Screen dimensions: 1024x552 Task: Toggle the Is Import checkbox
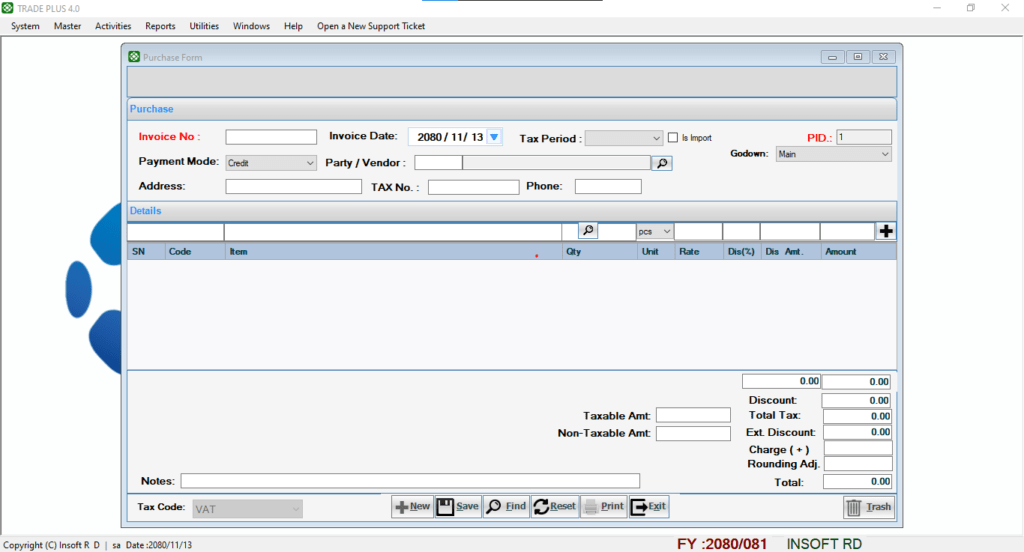click(x=673, y=138)
